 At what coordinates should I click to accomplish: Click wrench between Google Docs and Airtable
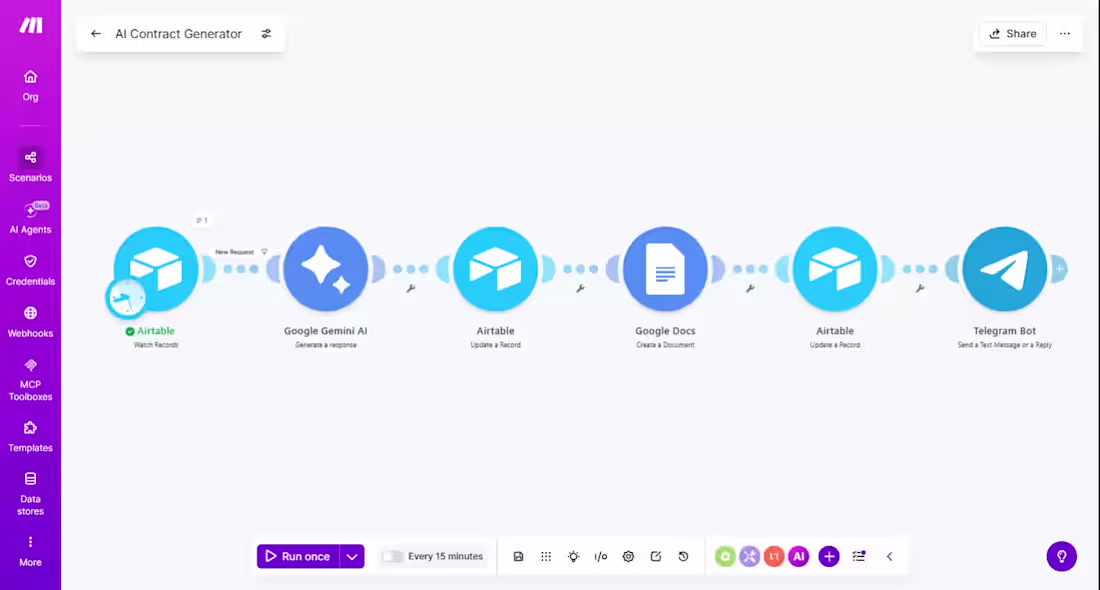750,288
